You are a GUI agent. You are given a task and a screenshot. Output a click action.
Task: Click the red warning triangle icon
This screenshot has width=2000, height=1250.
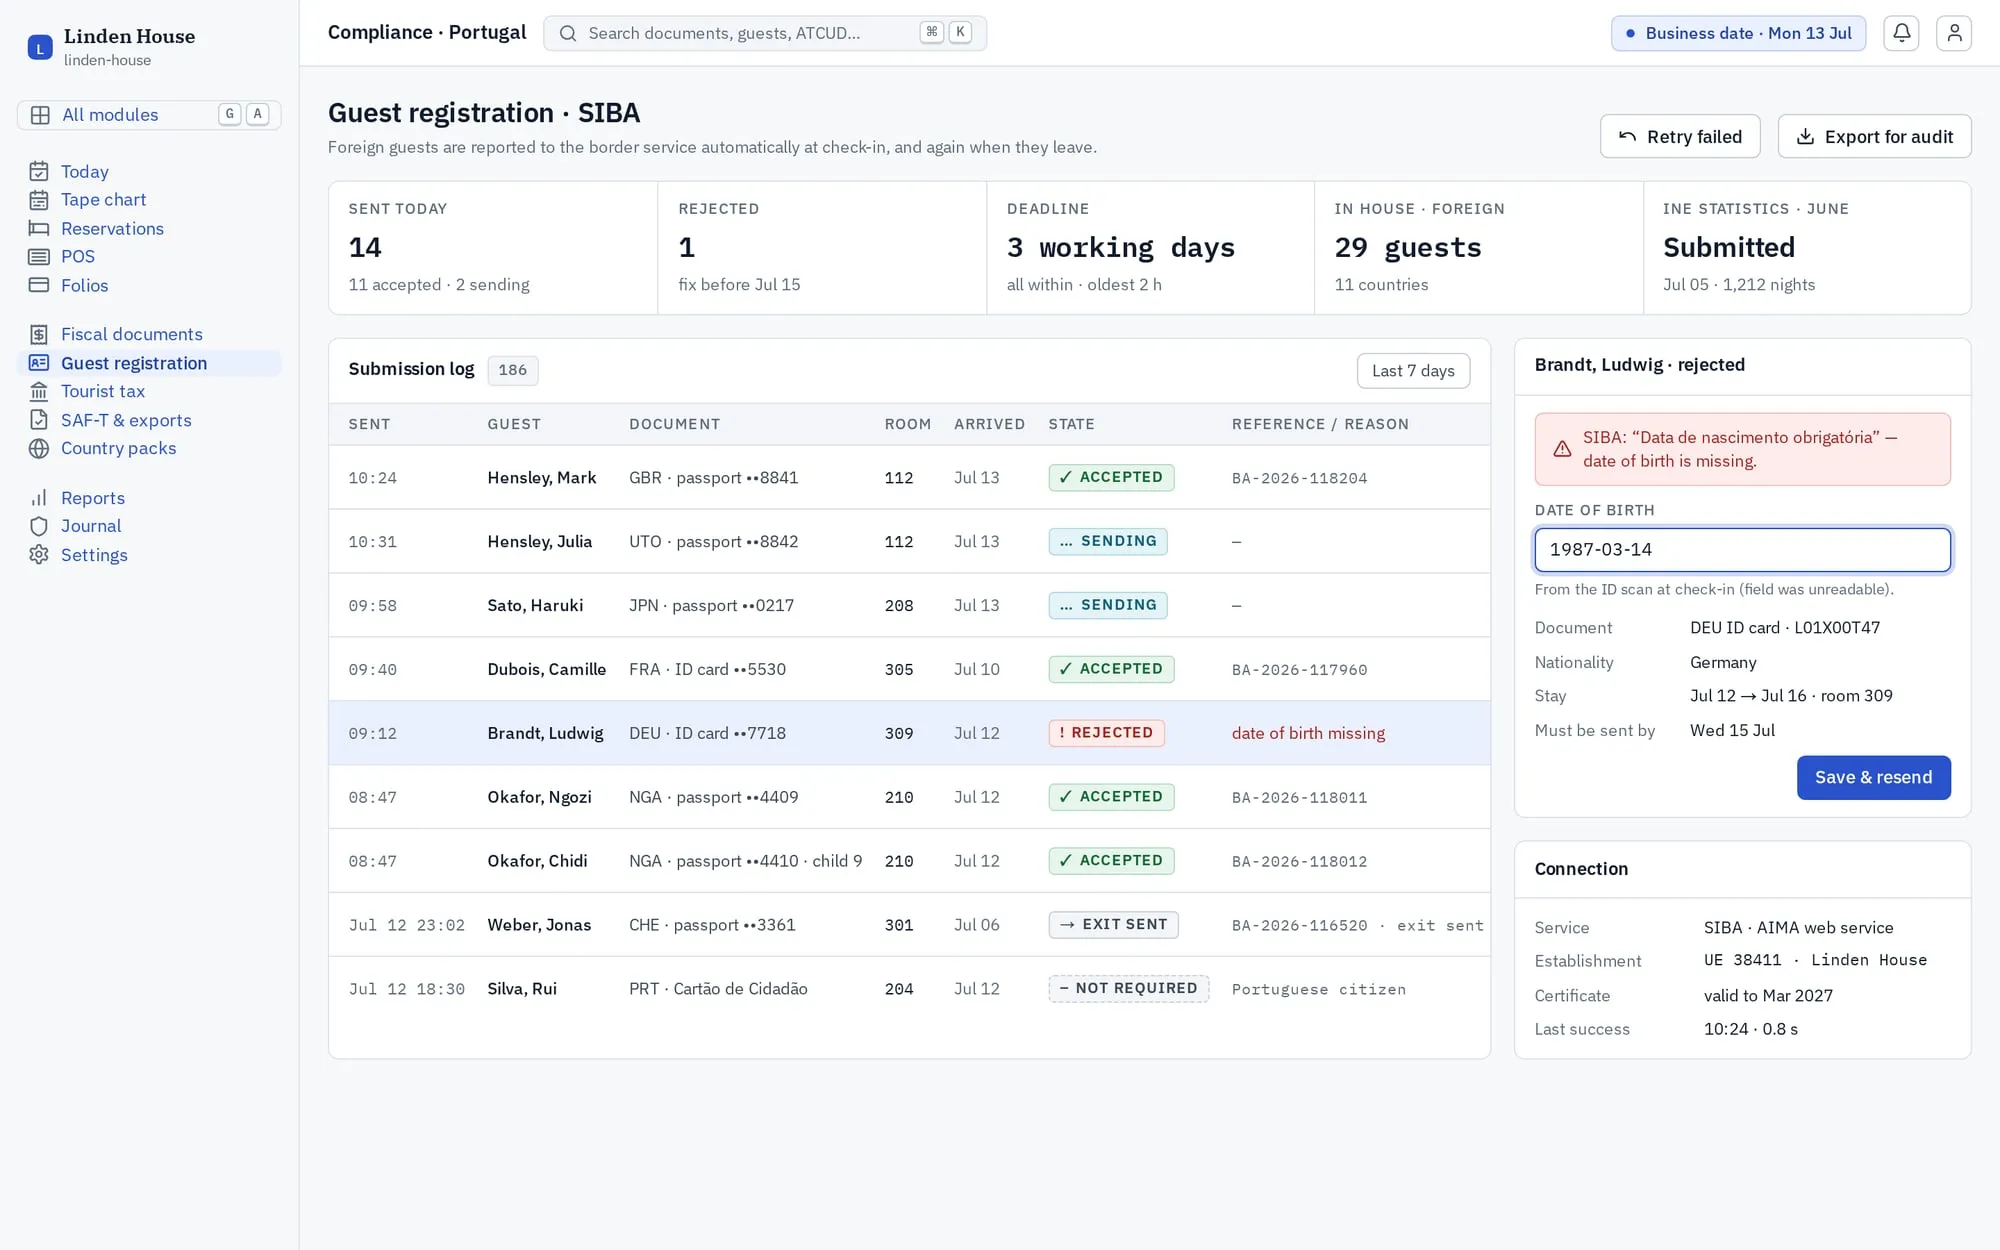[1562, 449]
